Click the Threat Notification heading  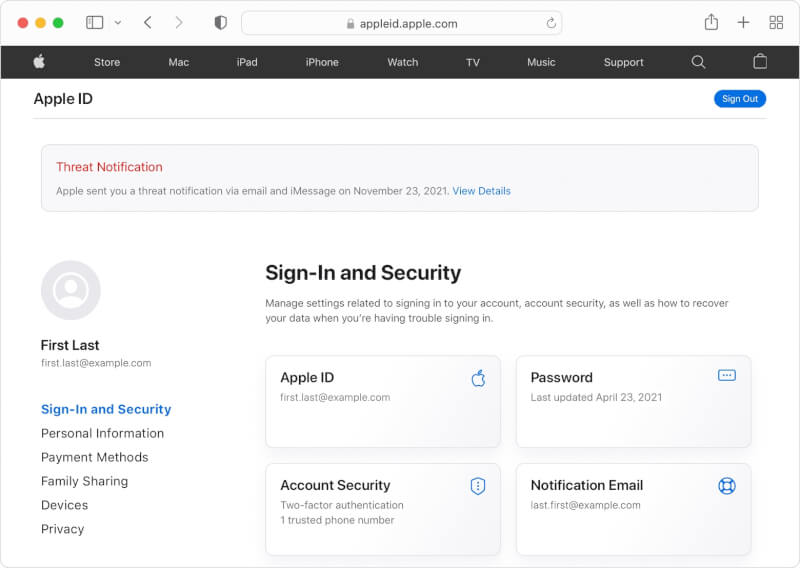tap(109, 167)
